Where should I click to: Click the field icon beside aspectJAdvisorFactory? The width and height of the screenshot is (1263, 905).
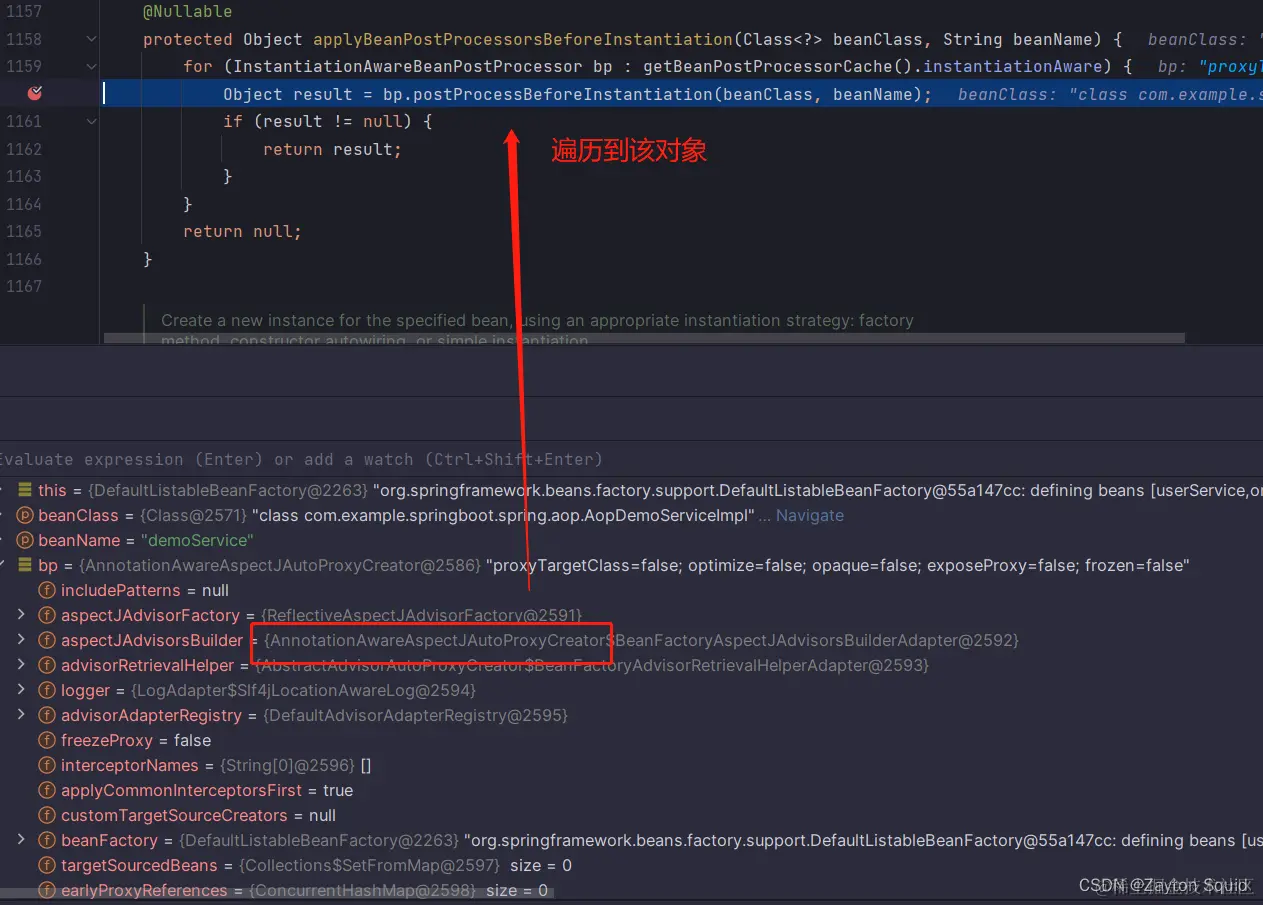tap(47, 615)
